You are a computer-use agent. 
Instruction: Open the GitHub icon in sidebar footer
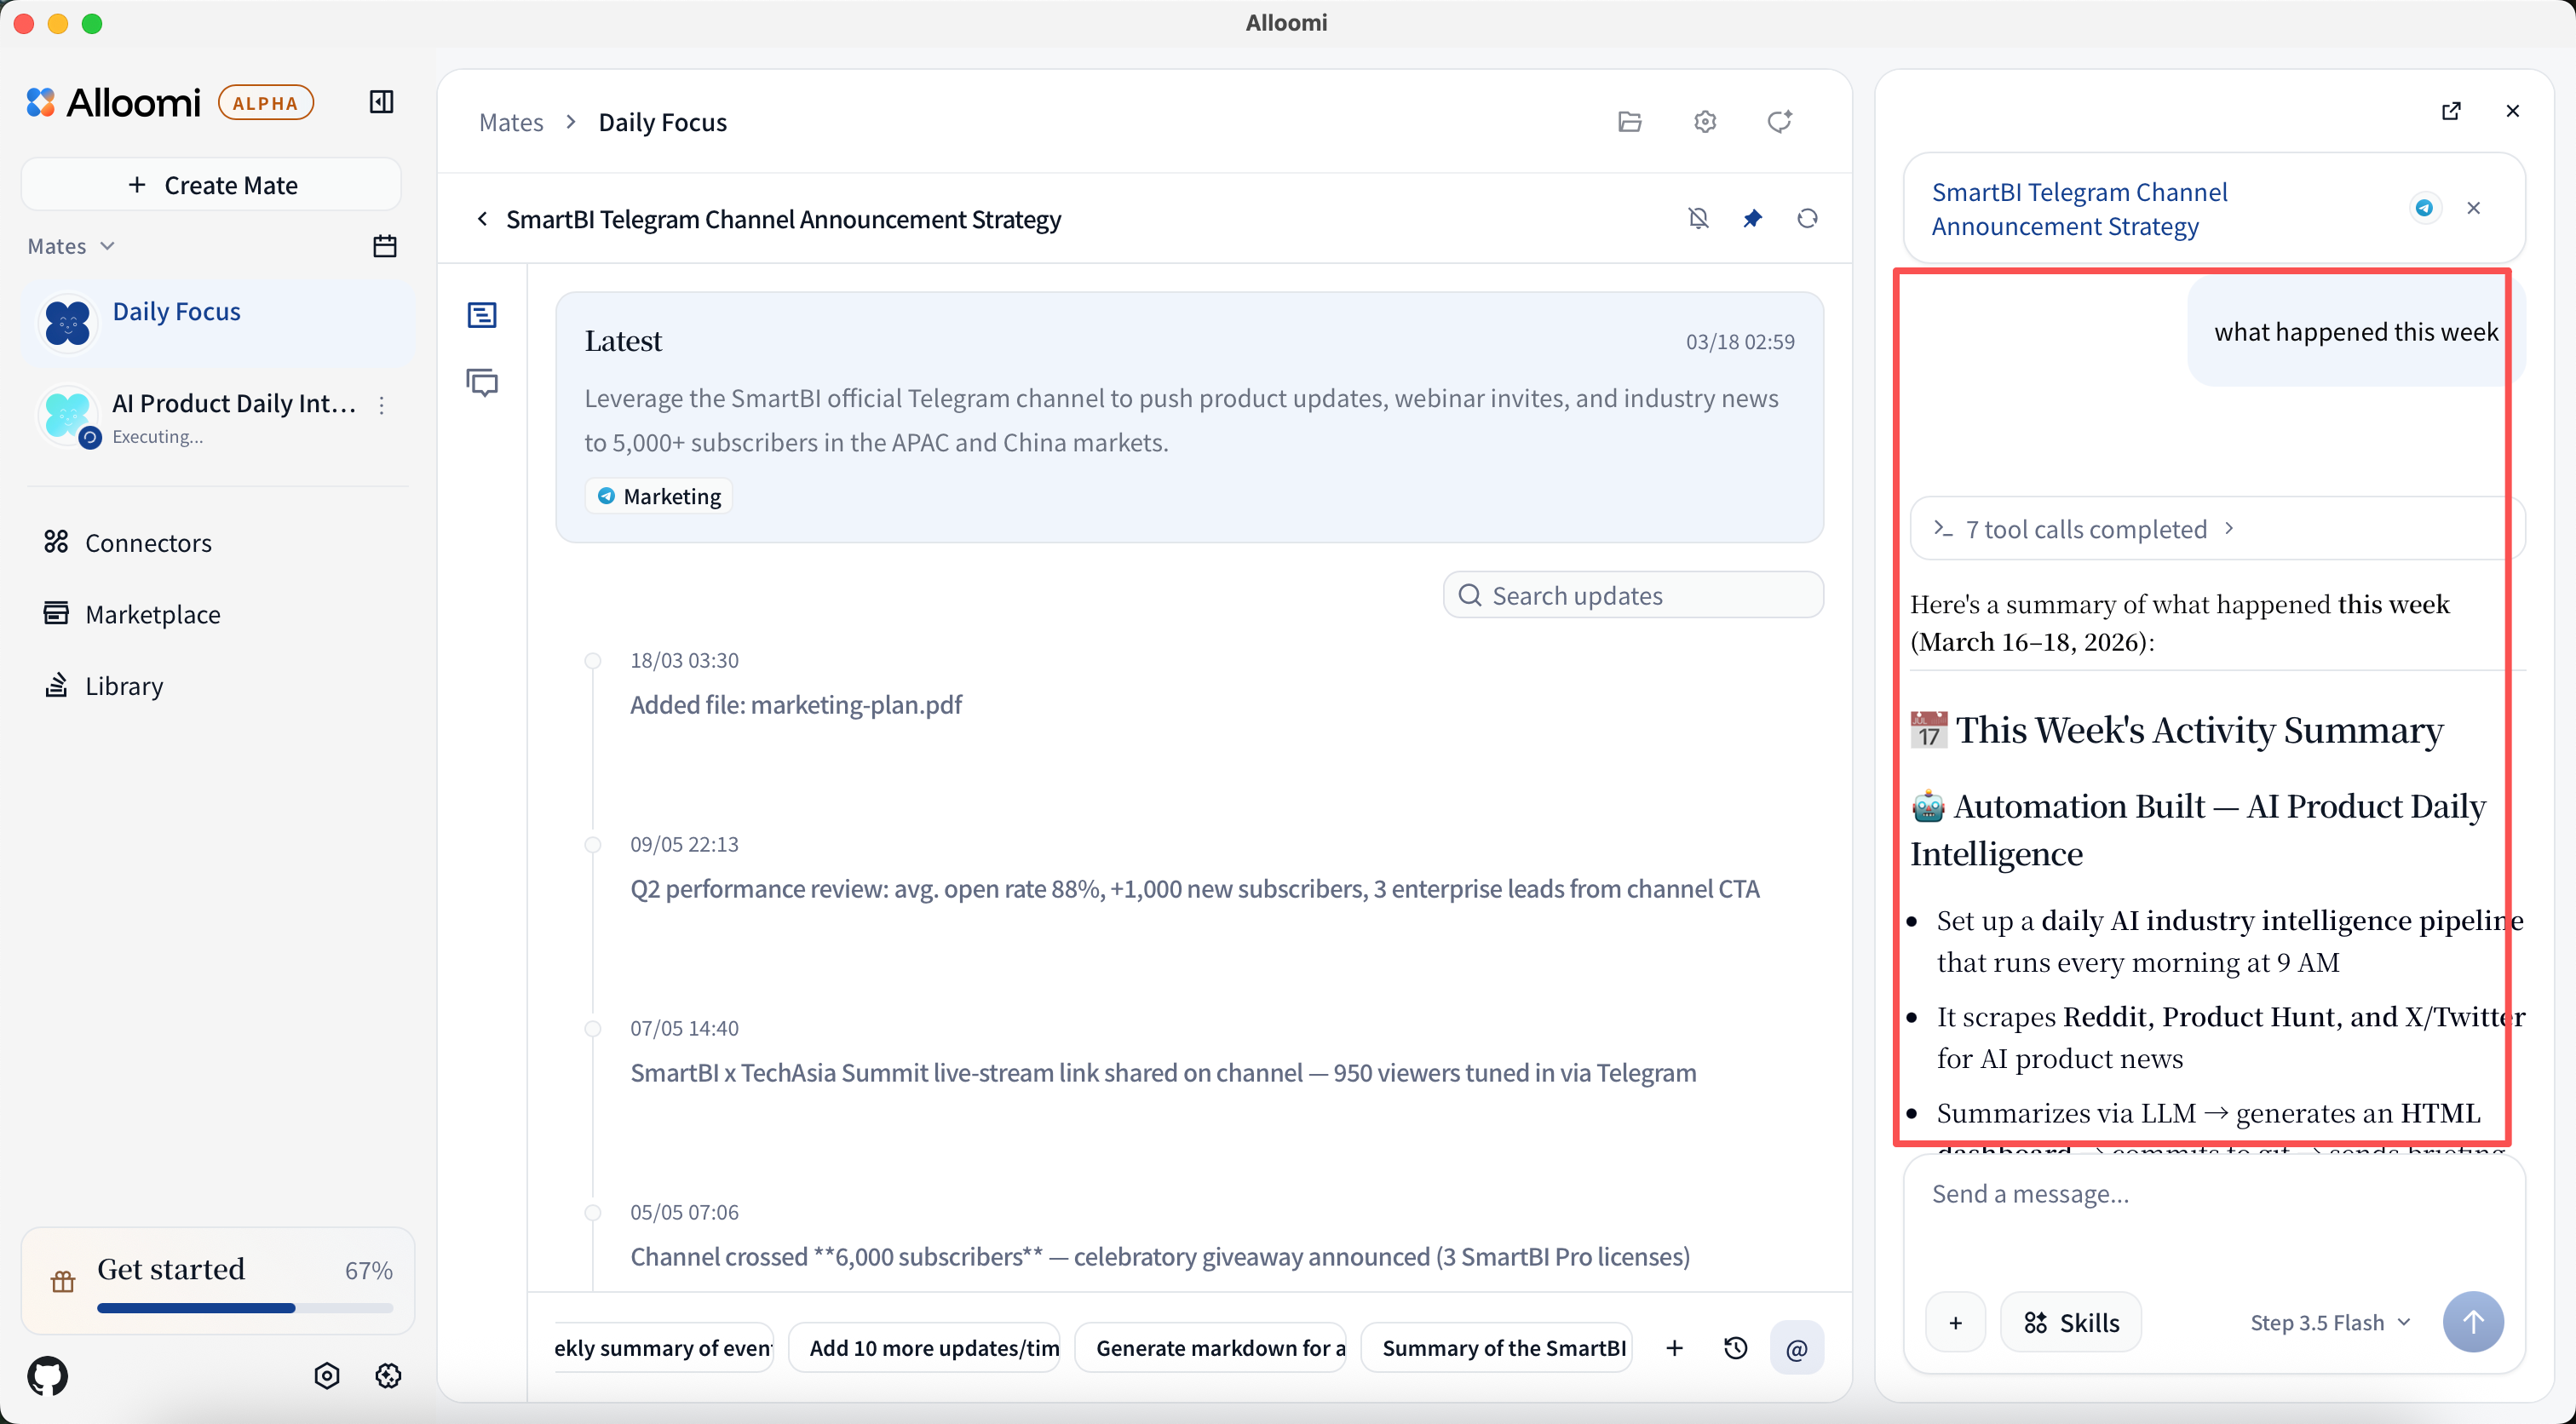click(x=48, y=1376)
